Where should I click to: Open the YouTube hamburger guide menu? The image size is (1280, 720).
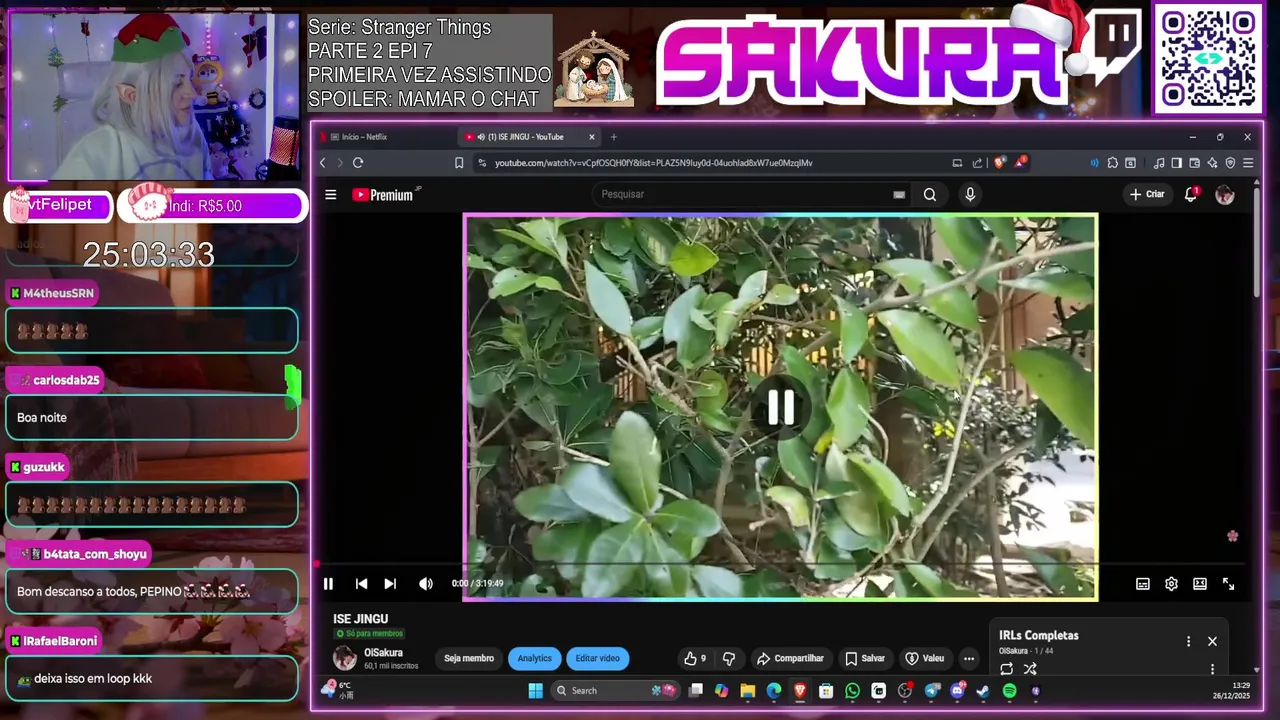pos(331,195)
